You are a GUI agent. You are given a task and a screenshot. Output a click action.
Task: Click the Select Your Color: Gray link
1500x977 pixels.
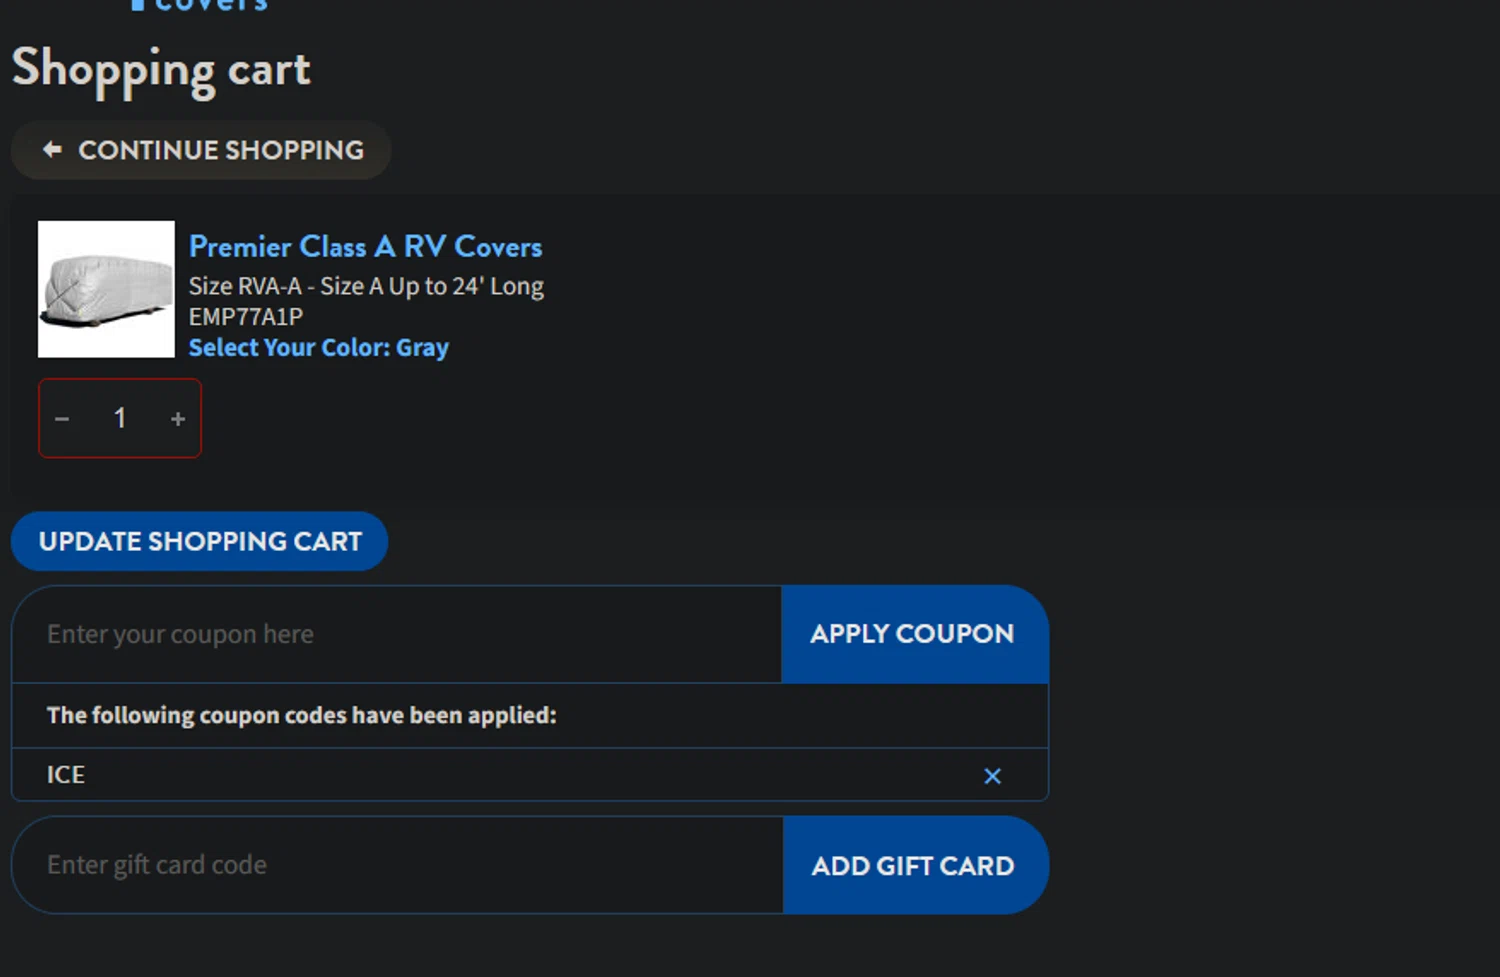click(318, 348)
